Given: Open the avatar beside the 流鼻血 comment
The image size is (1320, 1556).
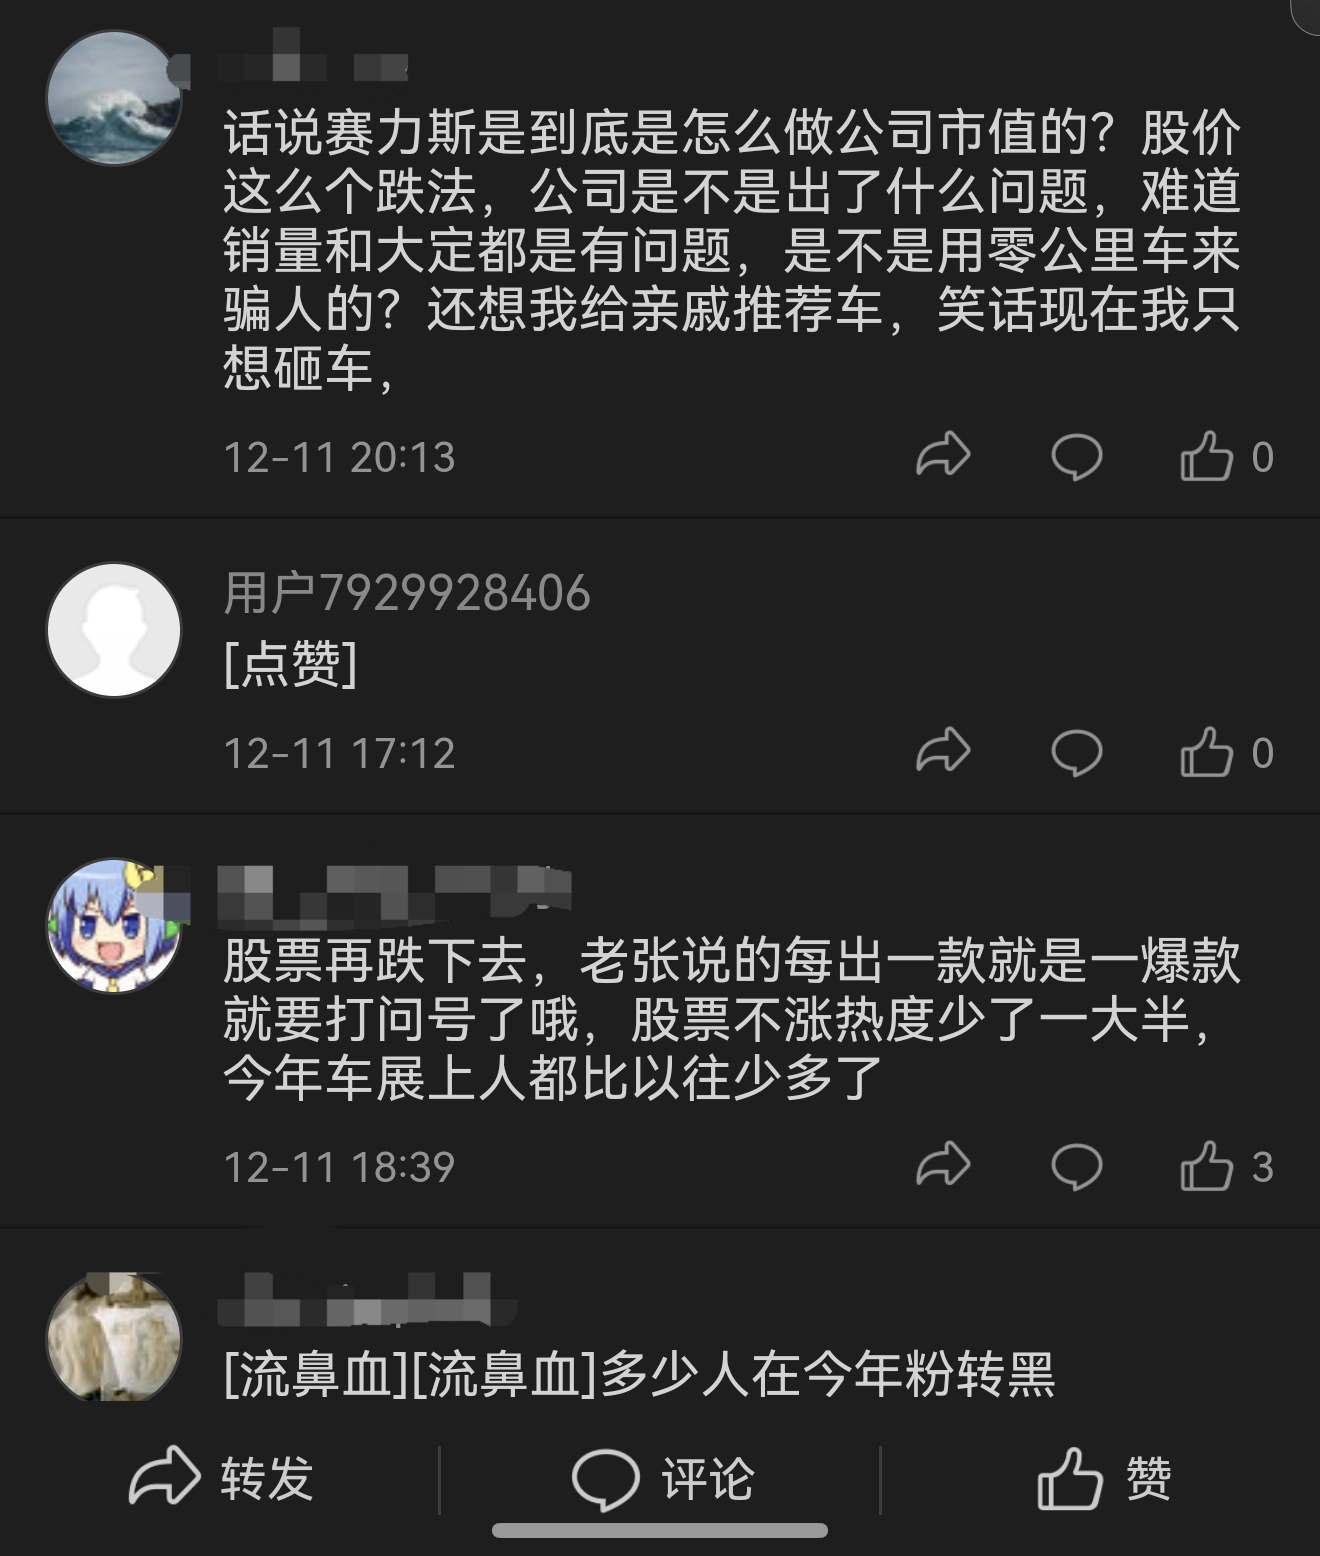Looking at the screenshot, I should point(114,1336).
